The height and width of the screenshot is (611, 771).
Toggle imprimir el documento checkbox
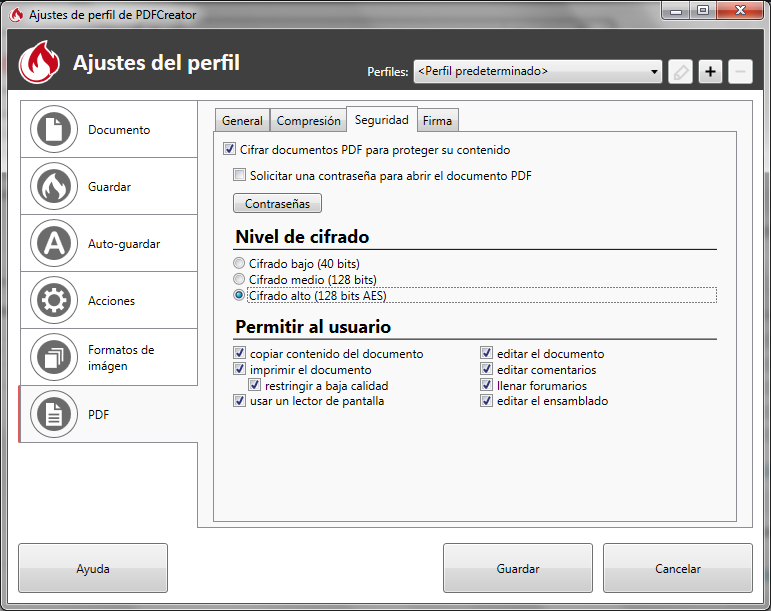[239, 369]
